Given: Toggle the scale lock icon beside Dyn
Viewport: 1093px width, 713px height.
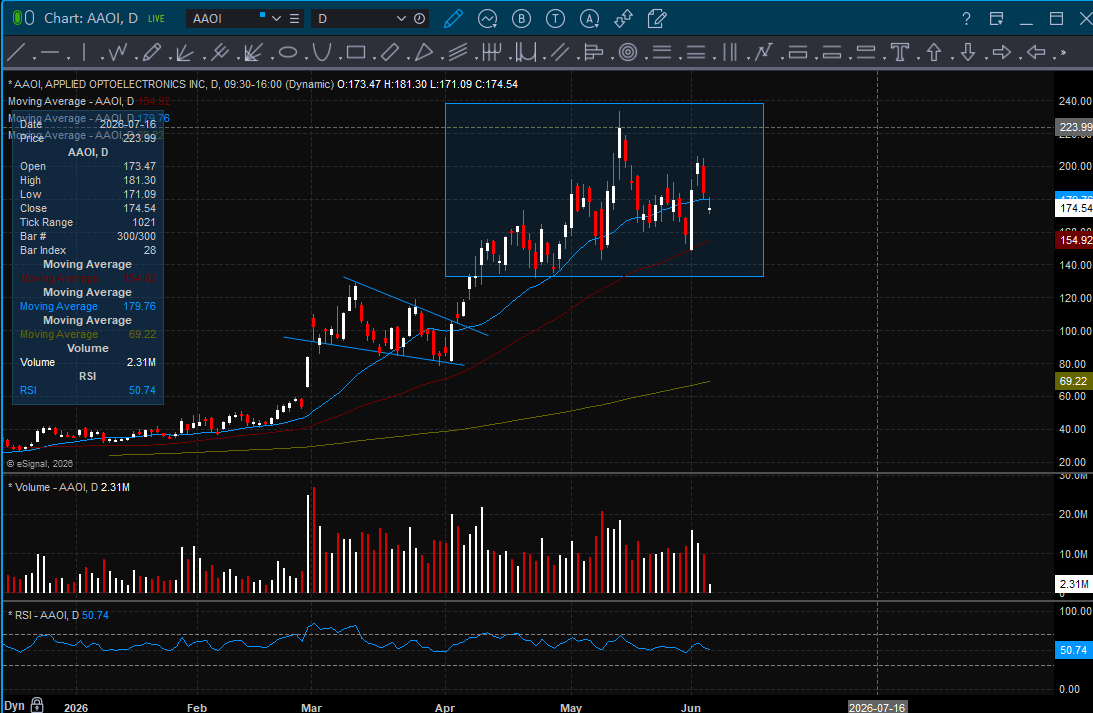Looking at the screenshot, I should (37, 705).
